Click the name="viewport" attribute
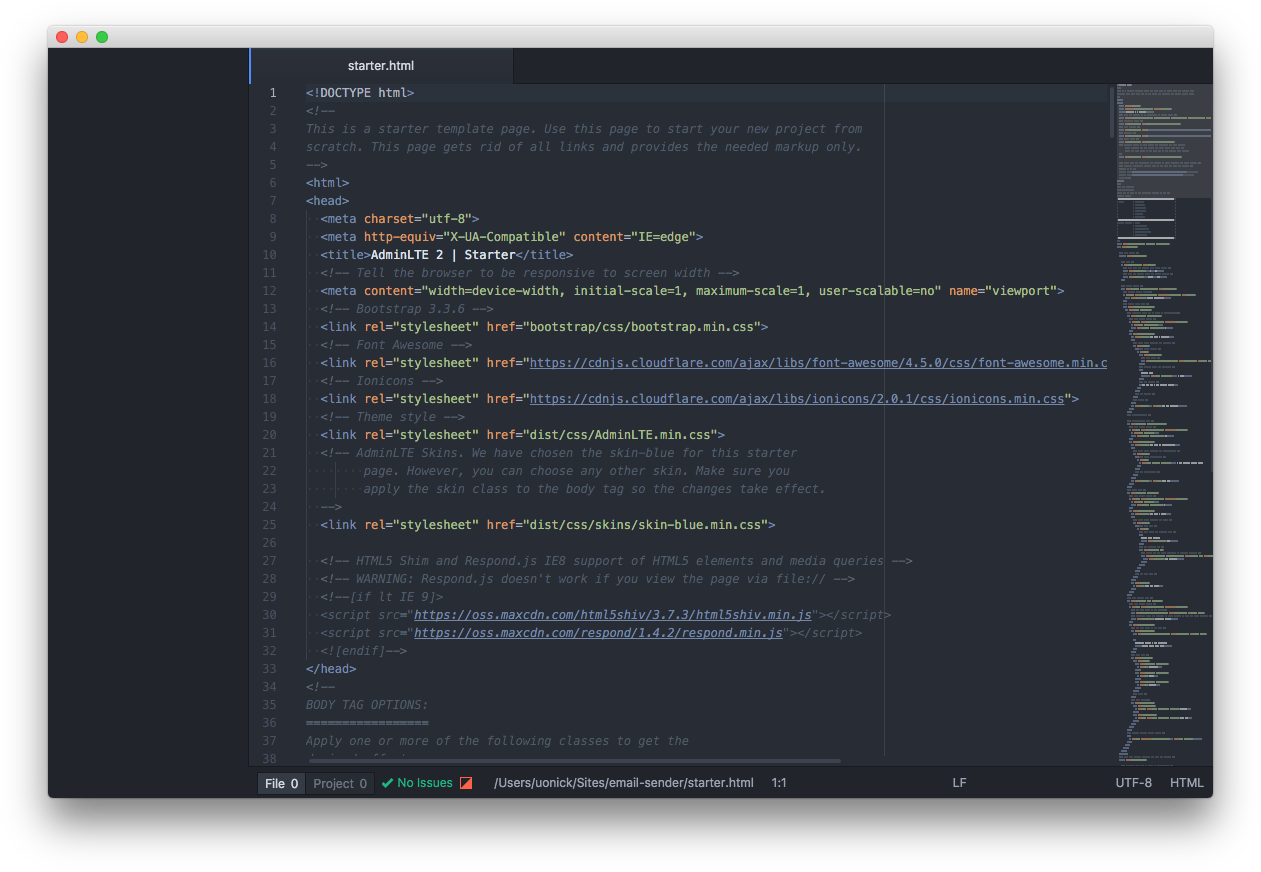1261x872 pixels. click(1003, 291)
